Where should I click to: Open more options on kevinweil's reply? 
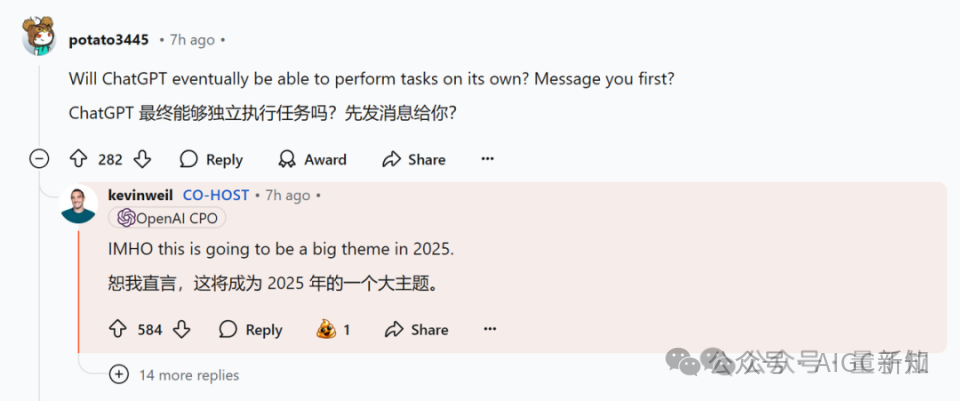click(x=490, y=329)
